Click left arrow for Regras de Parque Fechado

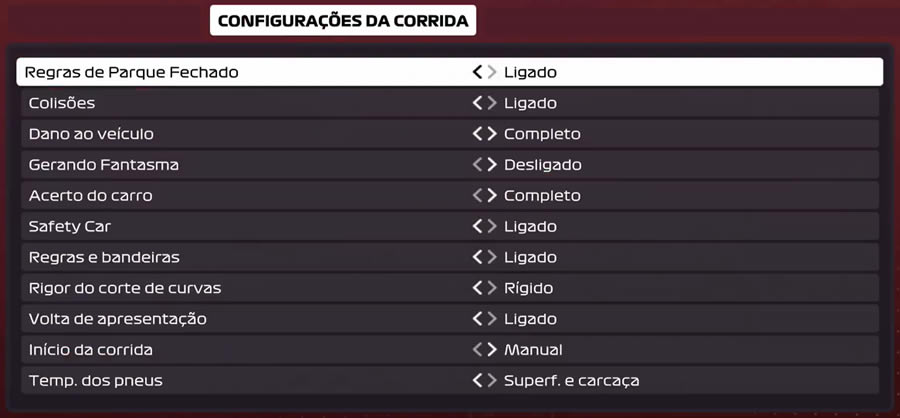tap(478, 72)
